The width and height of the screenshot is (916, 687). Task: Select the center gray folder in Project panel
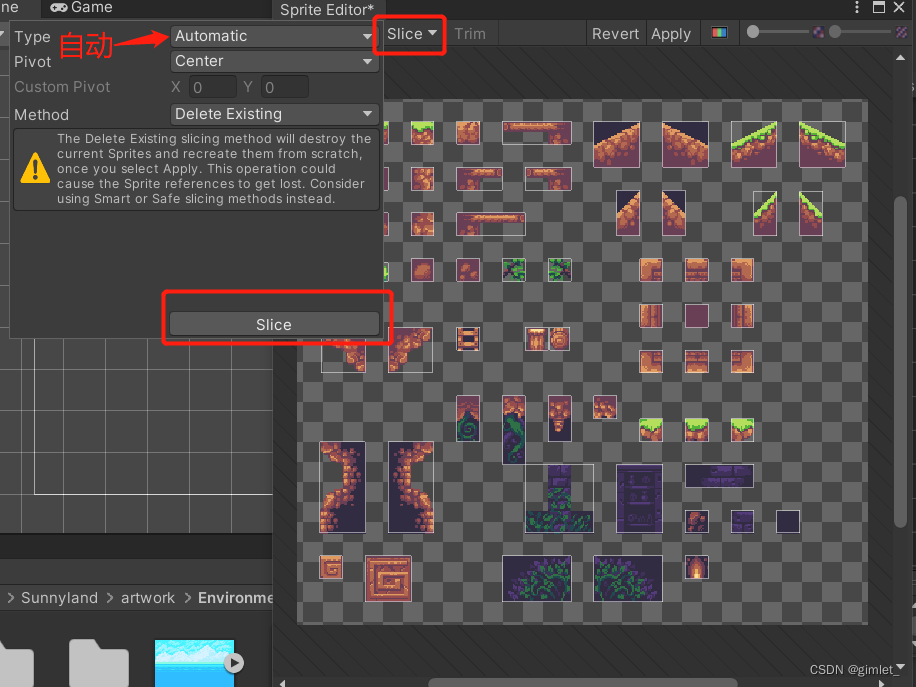coord(99,663)
